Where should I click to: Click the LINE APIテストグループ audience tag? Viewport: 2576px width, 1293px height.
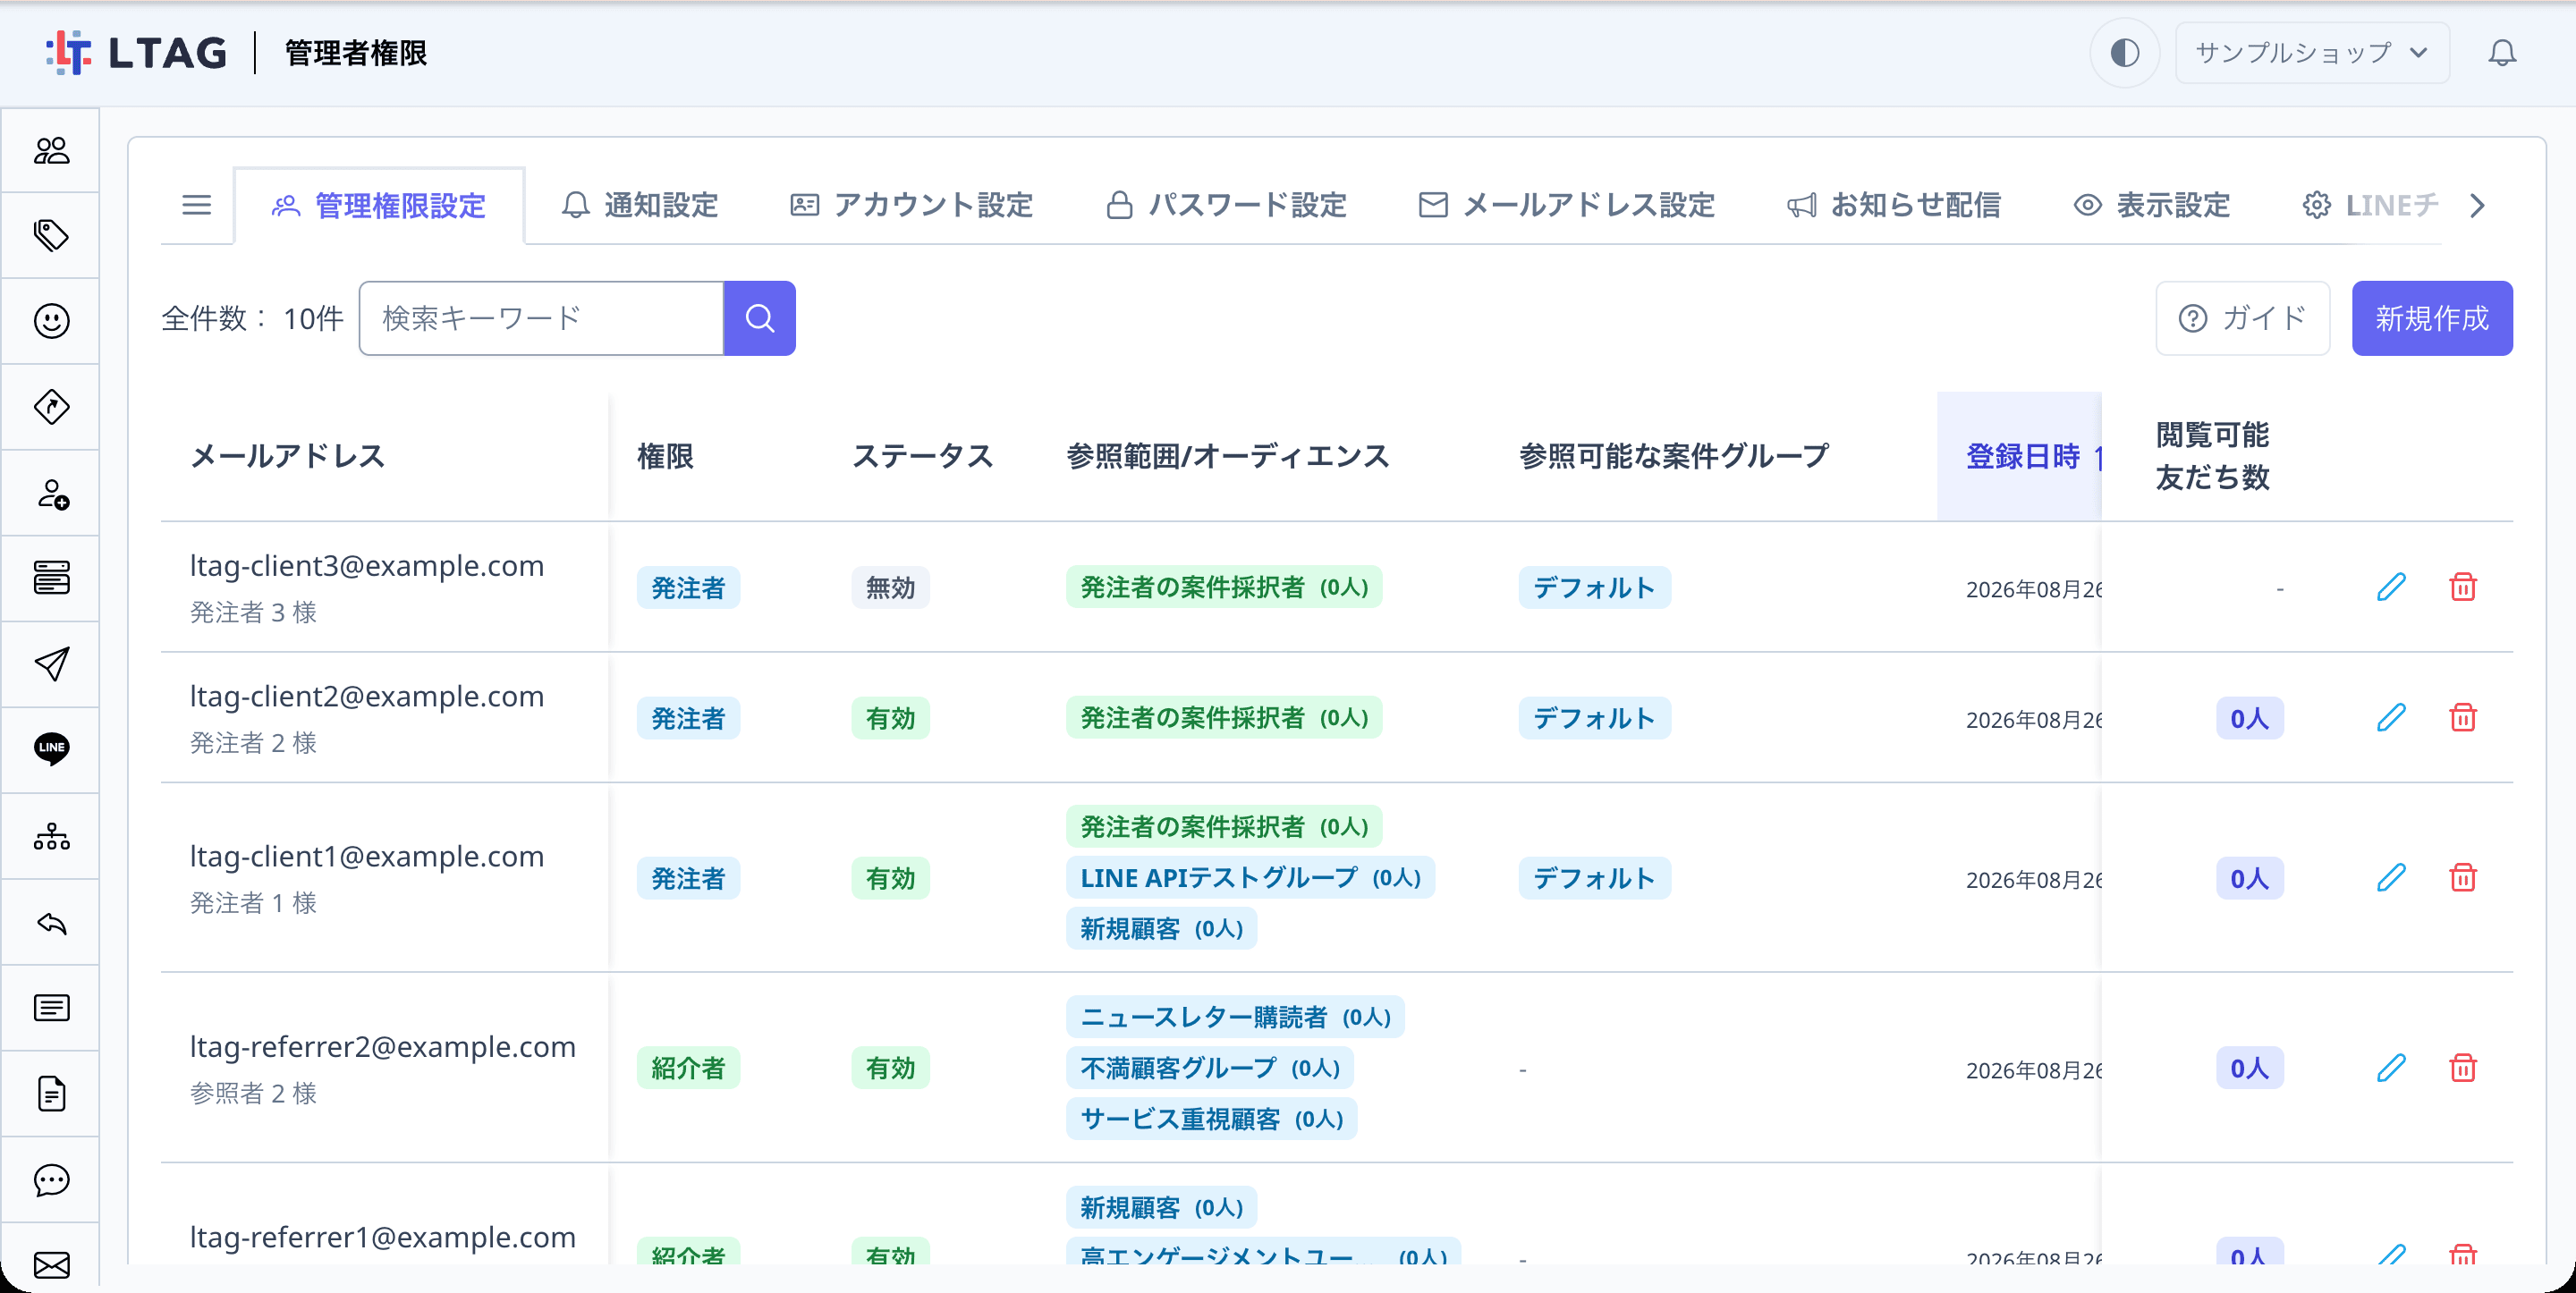coord(1250,878)
